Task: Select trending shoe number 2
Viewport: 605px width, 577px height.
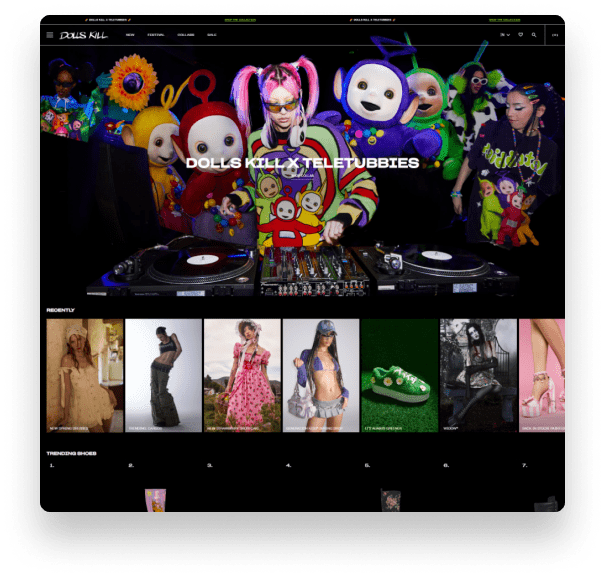Action: coord(155,500)
